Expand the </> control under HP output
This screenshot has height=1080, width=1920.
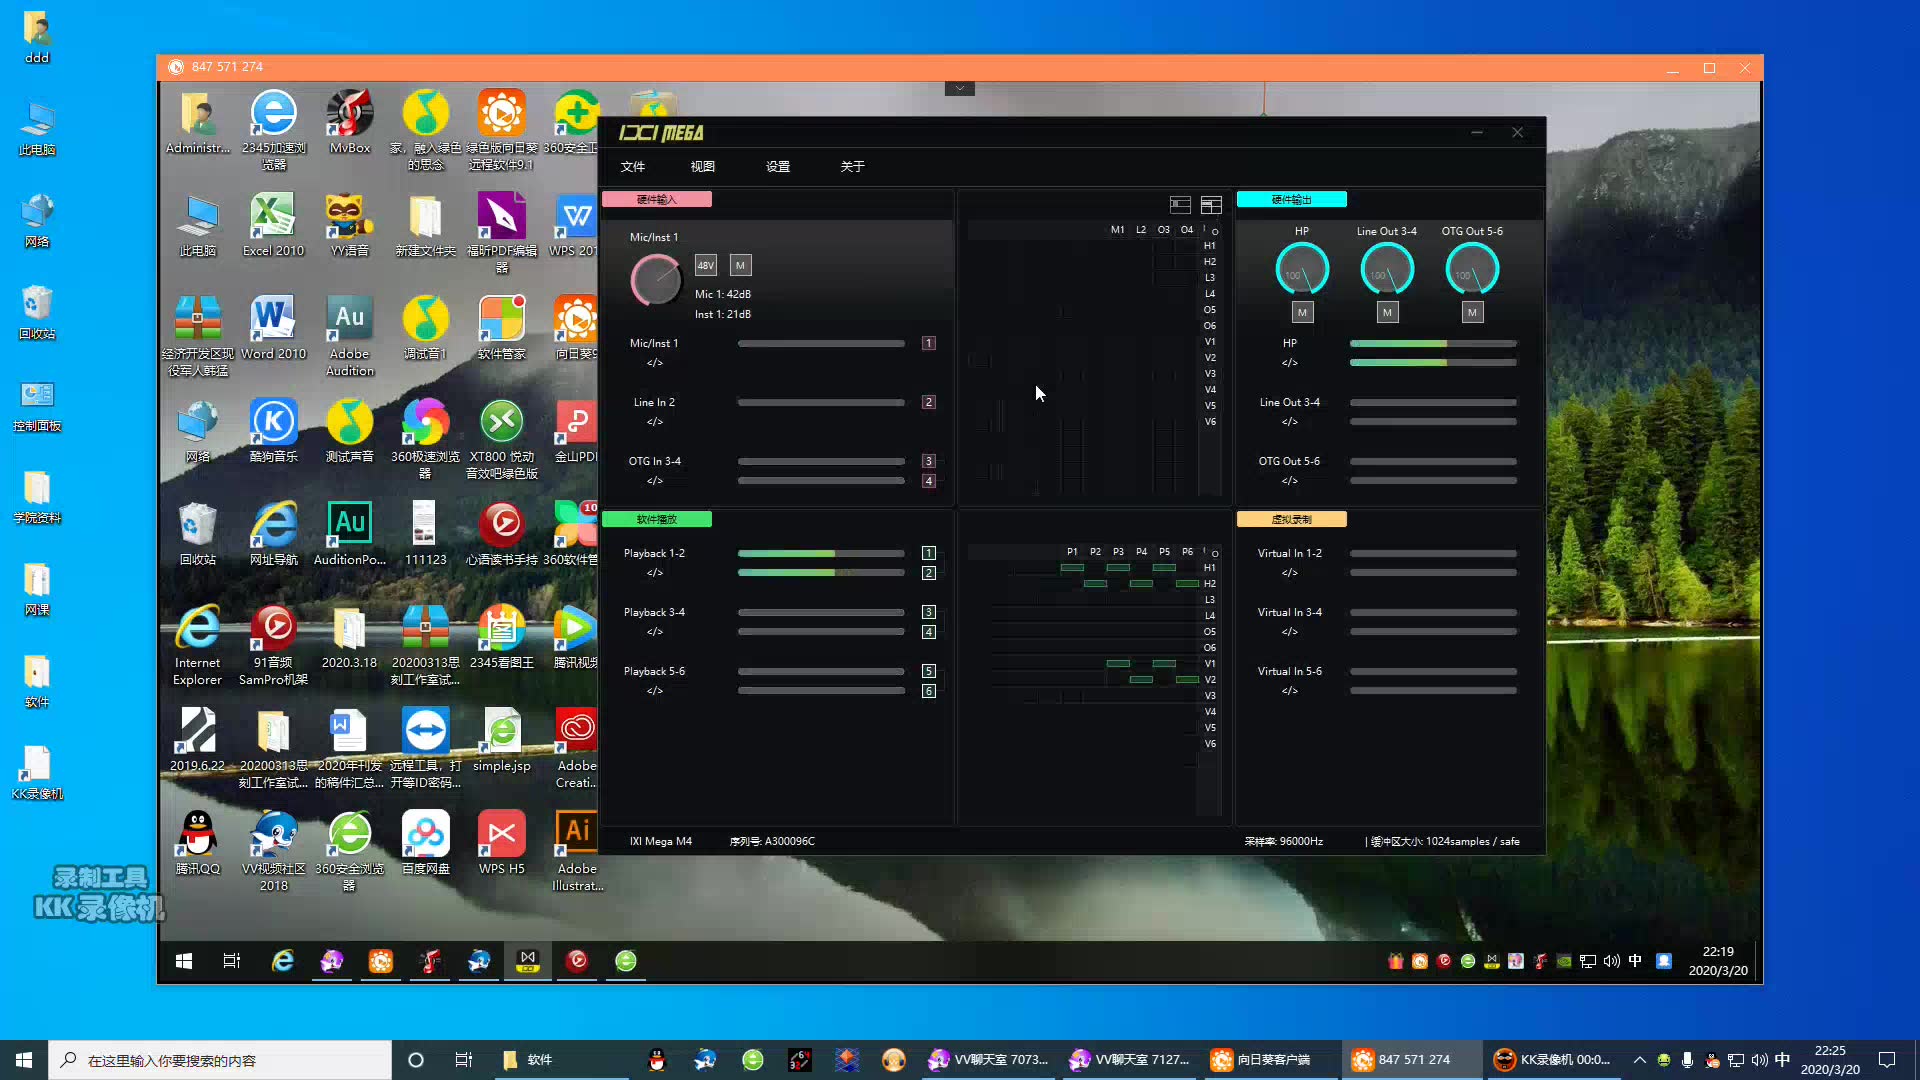click(x=1289, y=363)
